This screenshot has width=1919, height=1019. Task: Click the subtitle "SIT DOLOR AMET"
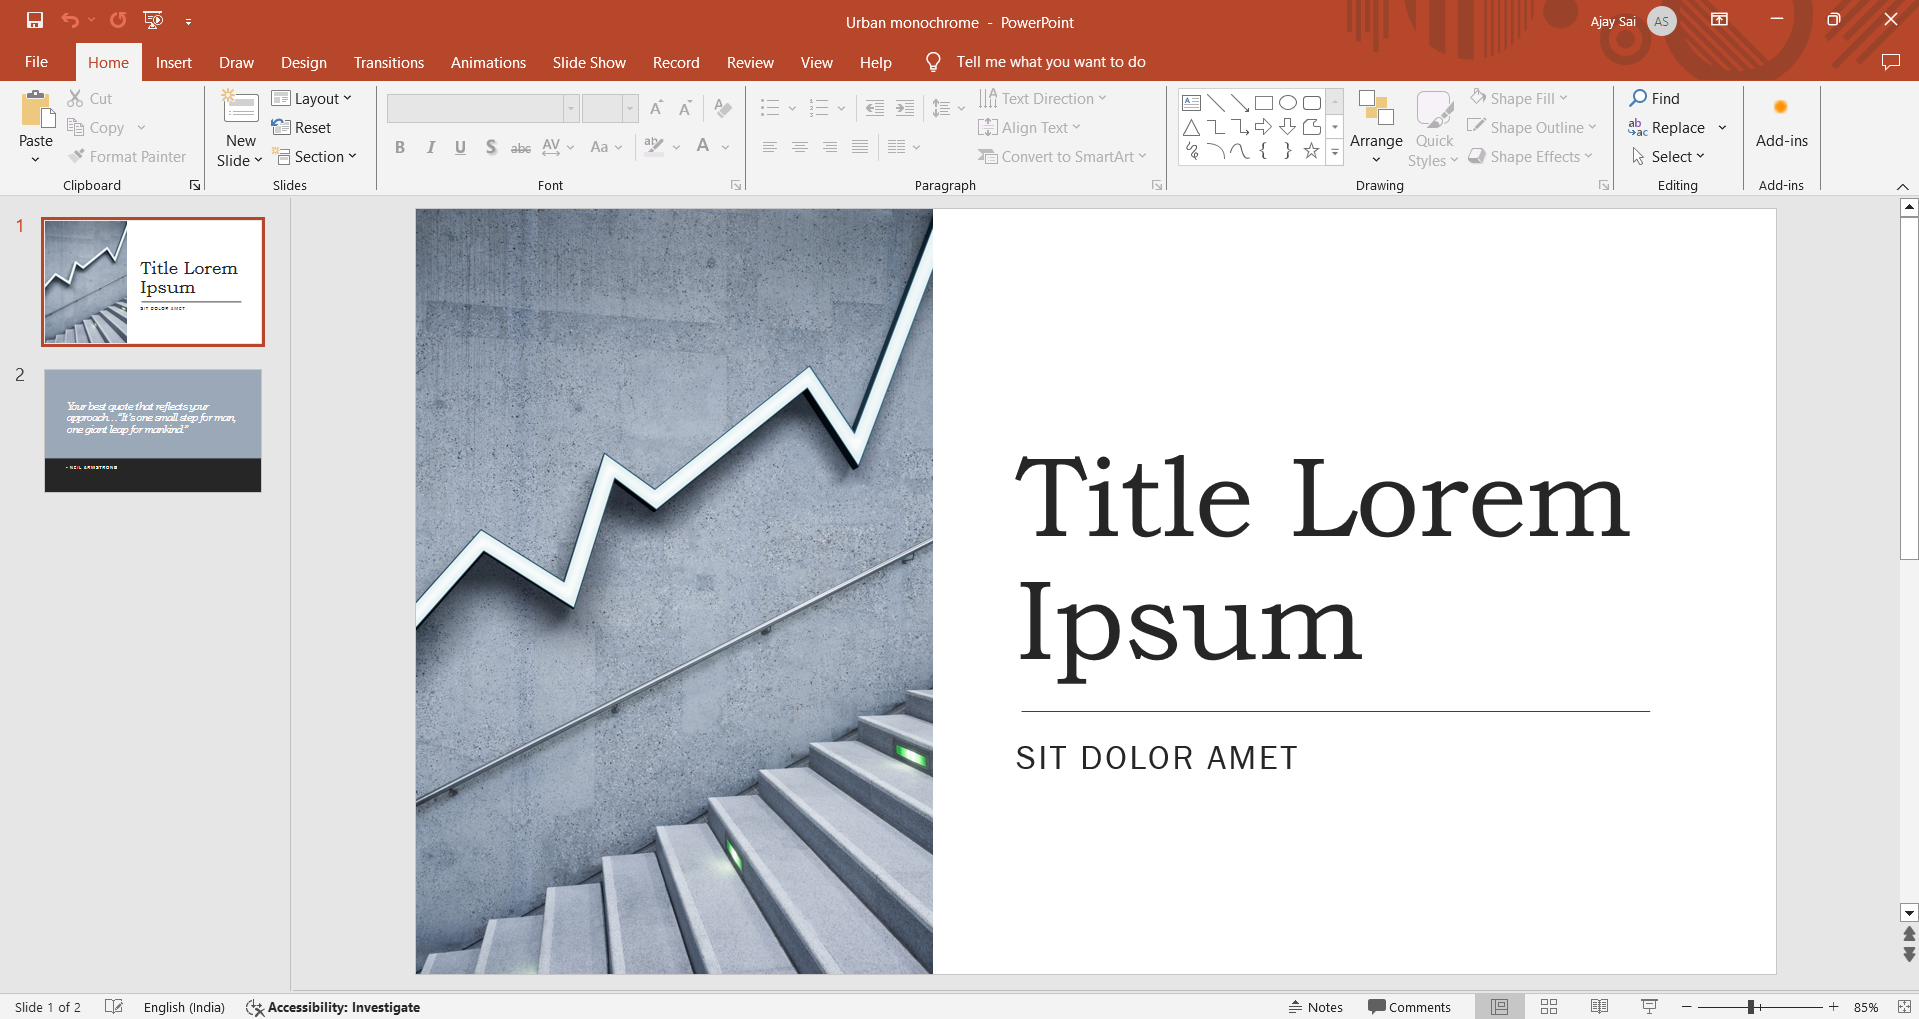[x=1157, y=758]
